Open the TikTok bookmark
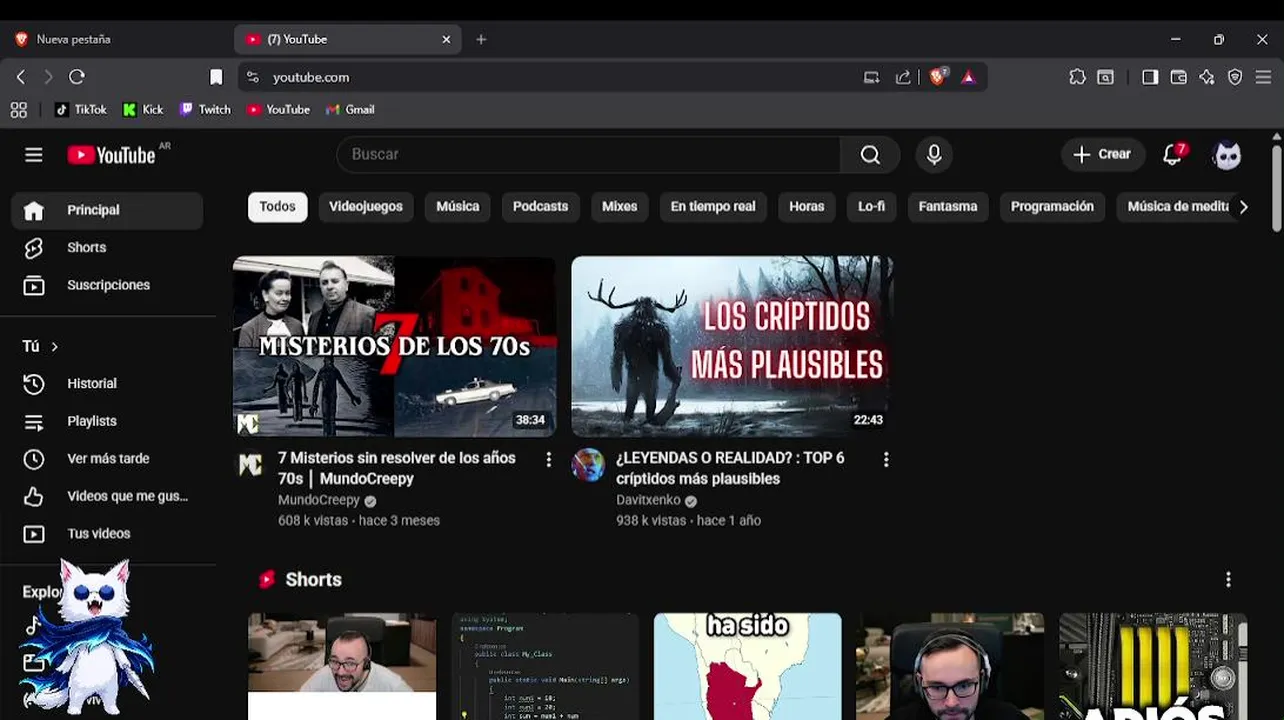The image size is (1284, 720). coord(81,110)
